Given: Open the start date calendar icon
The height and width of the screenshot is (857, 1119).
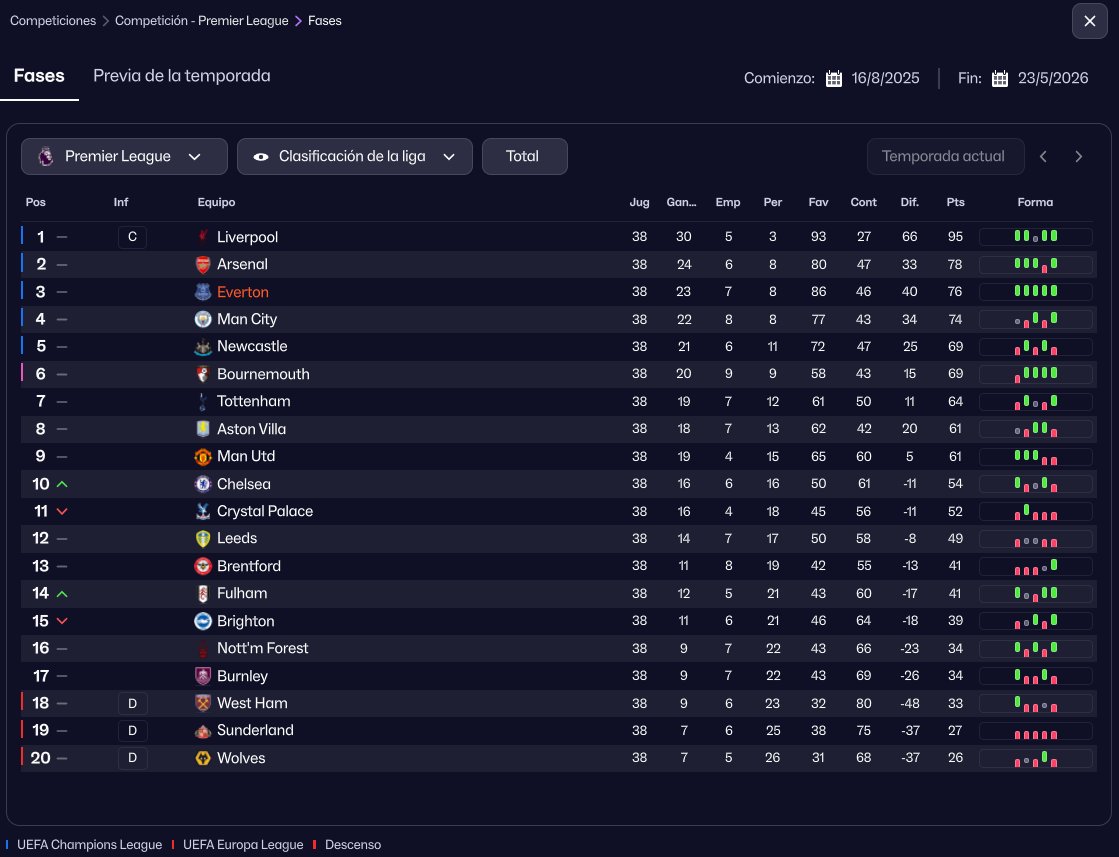Looking at the screenshot, I should (x=834, y=79).
